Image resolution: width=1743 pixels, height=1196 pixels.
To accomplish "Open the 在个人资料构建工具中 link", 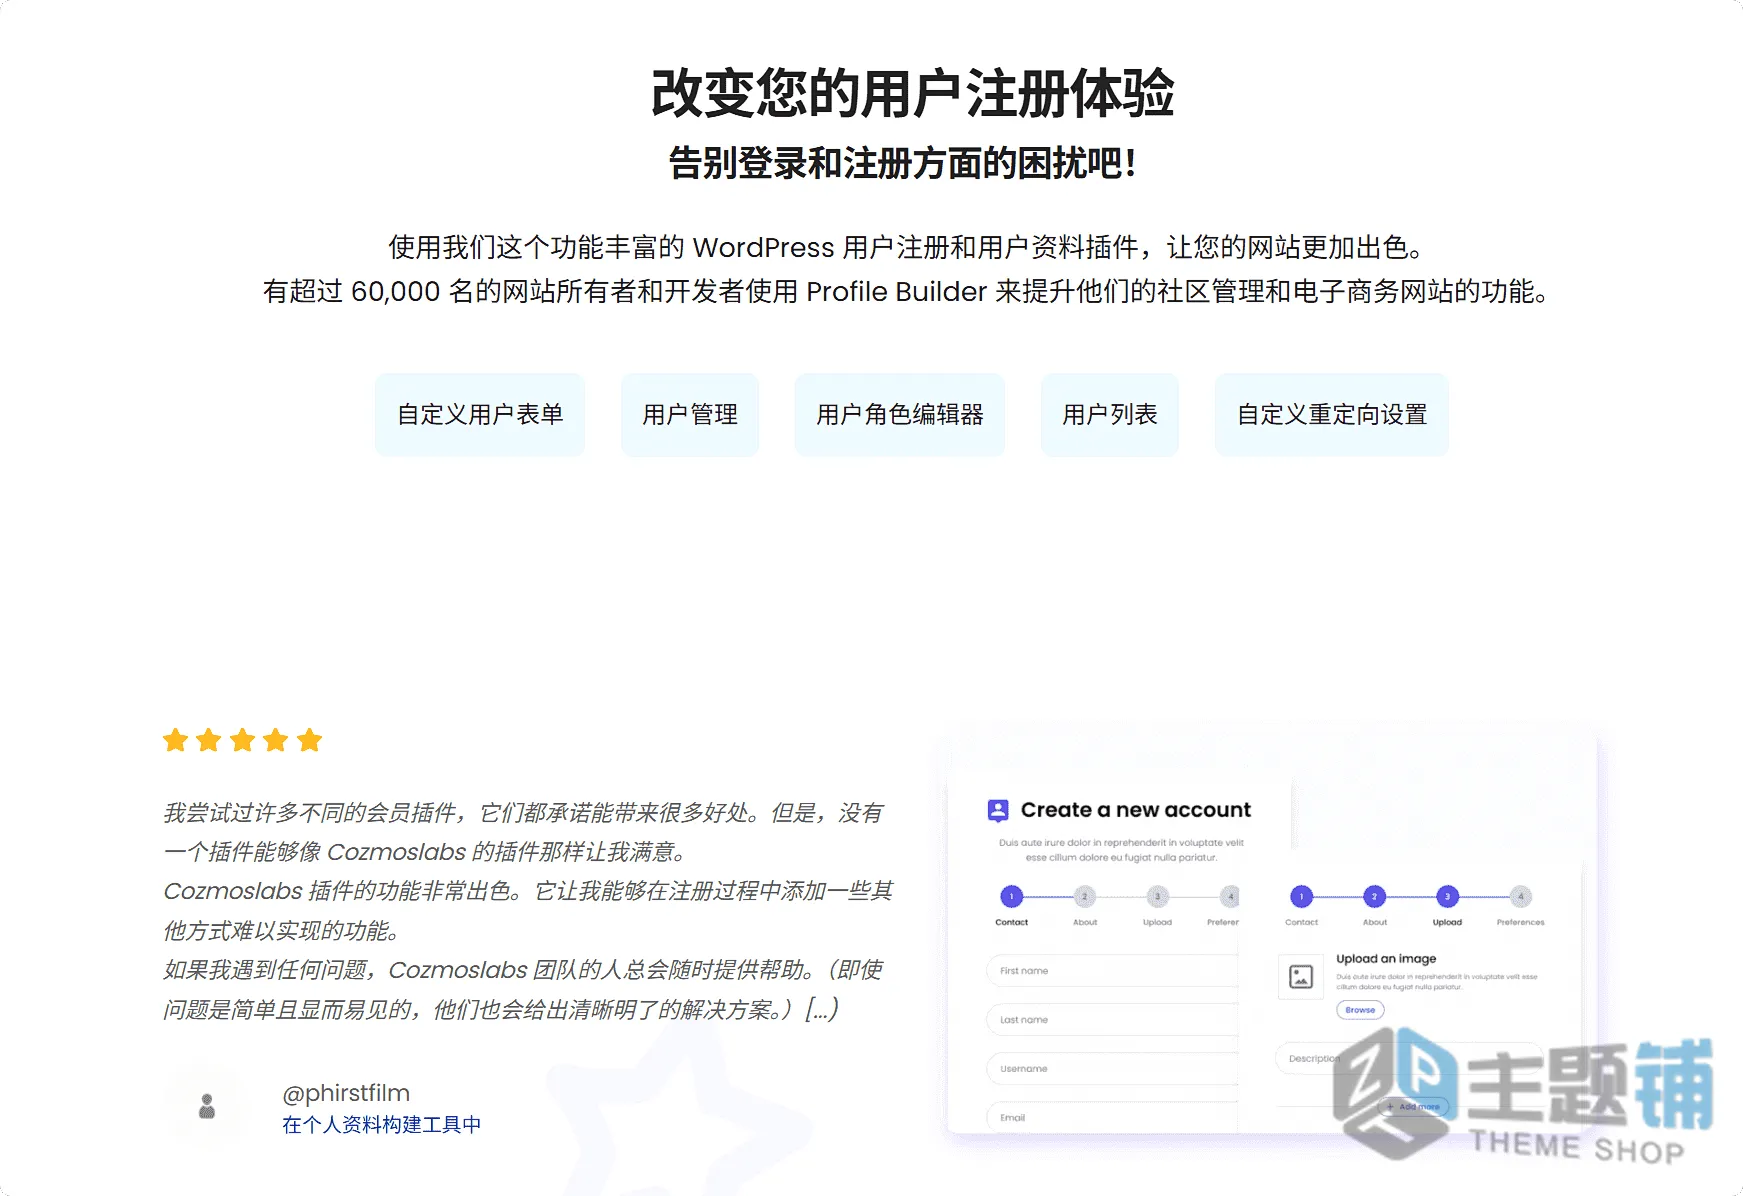I will coord(382,1125).
